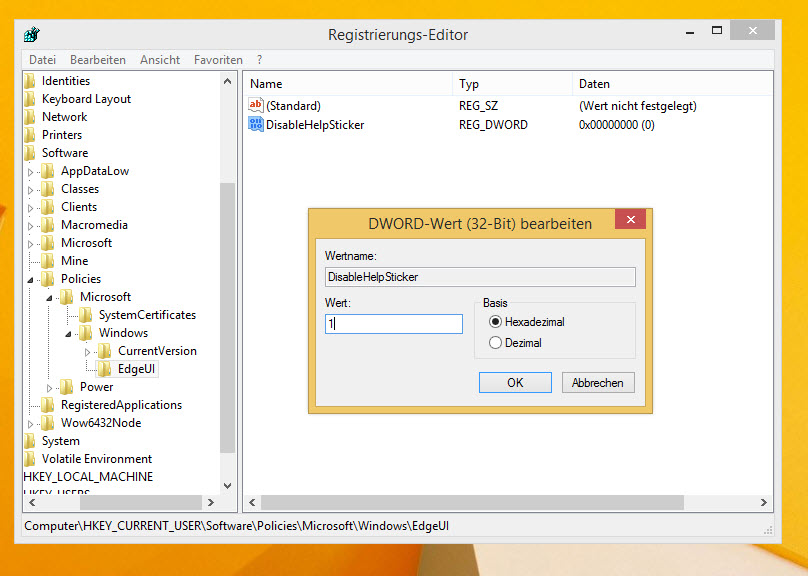Click the Power folder icon
808x576 pixels.
(66, 386)
